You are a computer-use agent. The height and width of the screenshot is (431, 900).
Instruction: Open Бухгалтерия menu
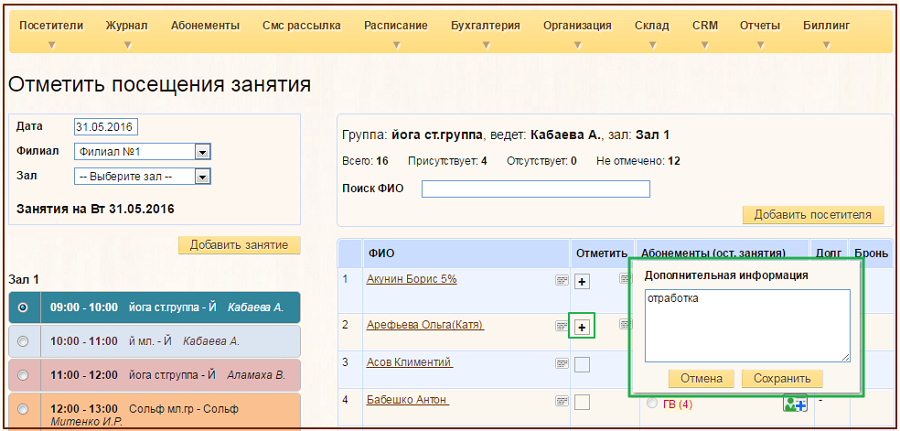point(486,25)
